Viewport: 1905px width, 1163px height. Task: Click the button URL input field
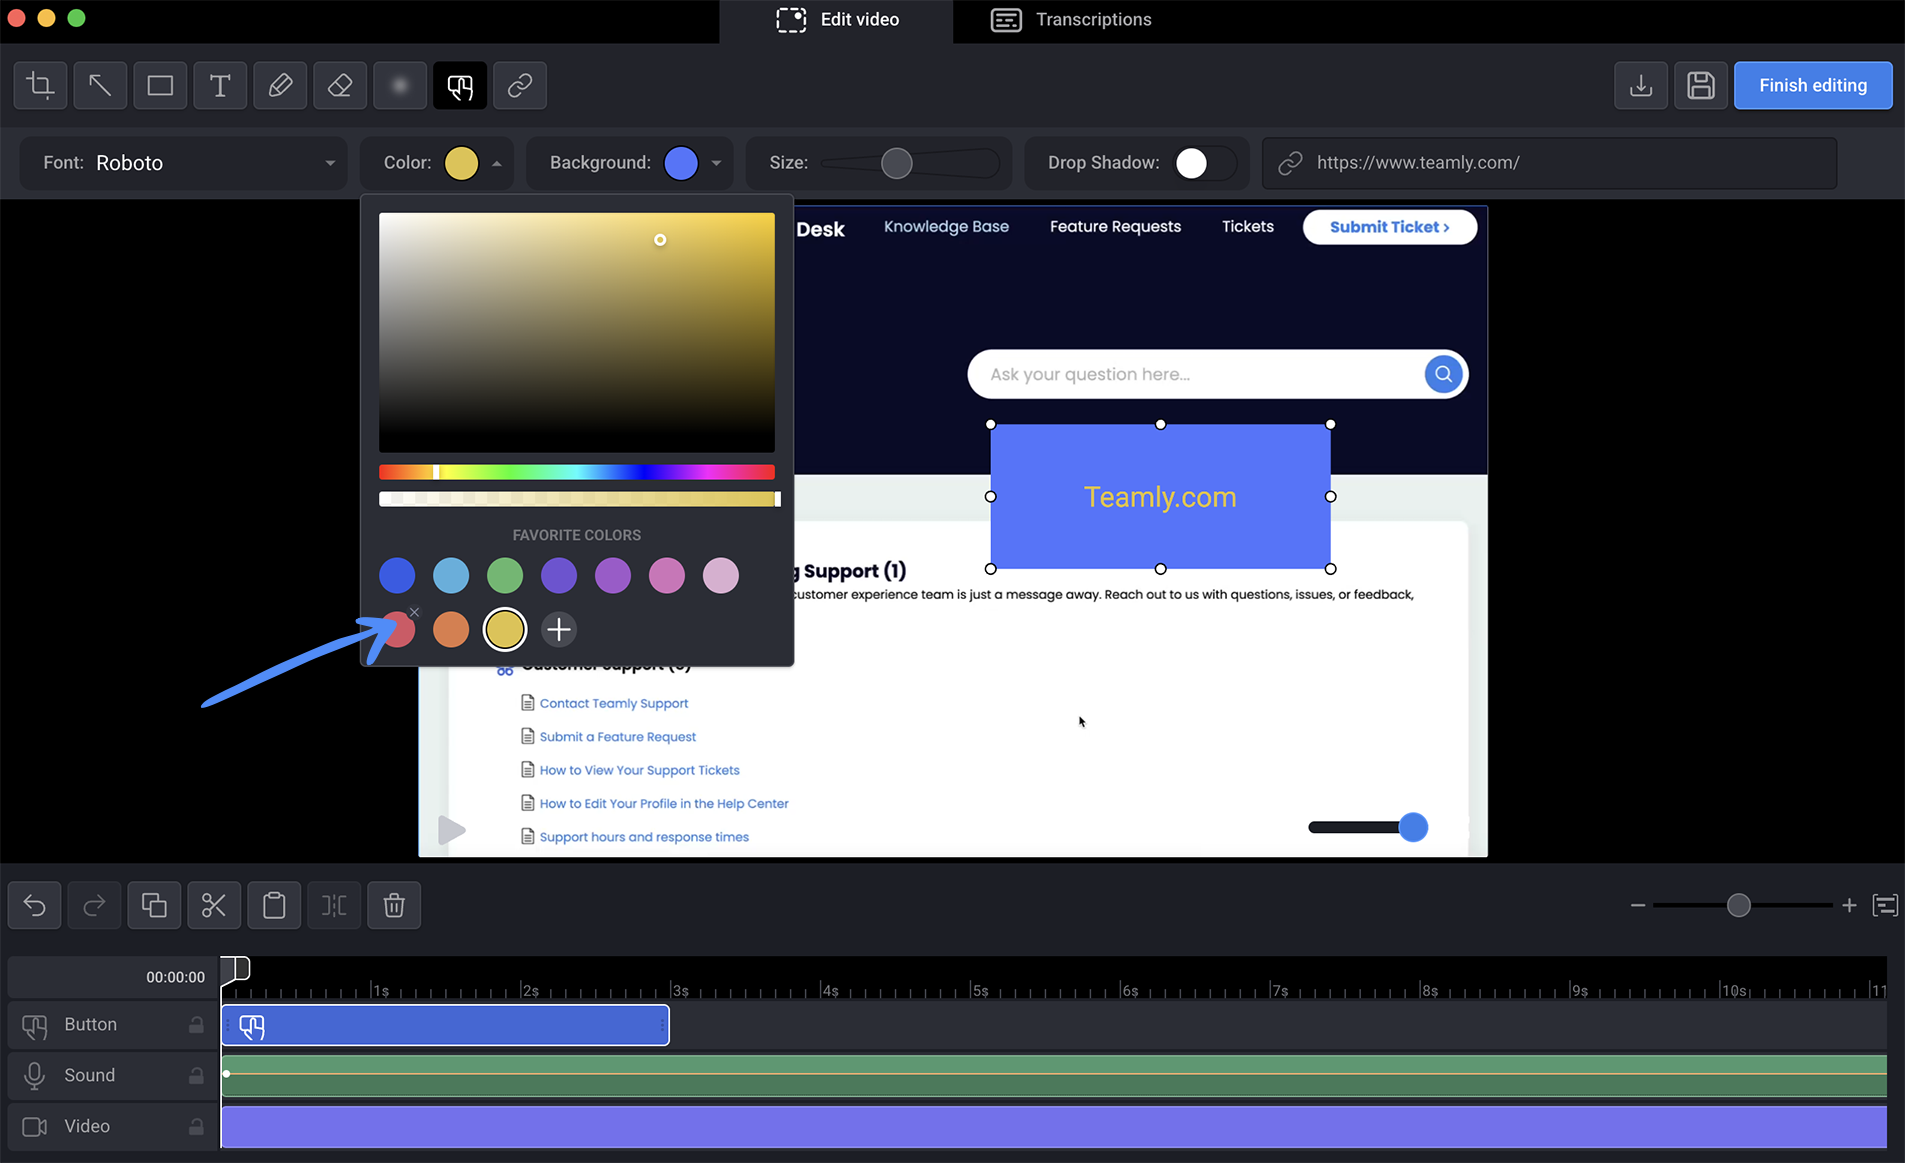click(x=1550, y=163)
